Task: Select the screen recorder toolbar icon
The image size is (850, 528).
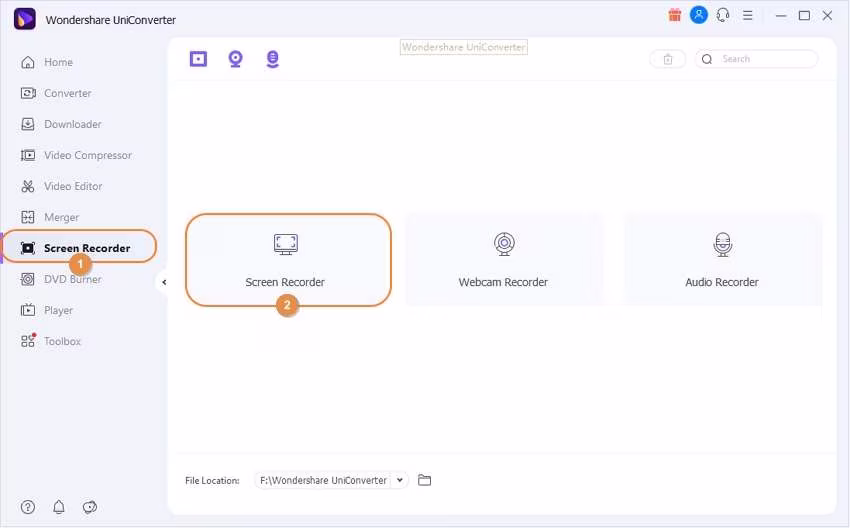Action: point(198,59)
